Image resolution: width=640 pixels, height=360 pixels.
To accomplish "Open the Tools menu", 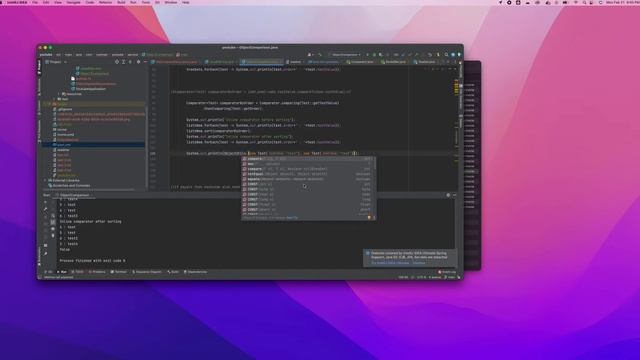I will [146, 2].
